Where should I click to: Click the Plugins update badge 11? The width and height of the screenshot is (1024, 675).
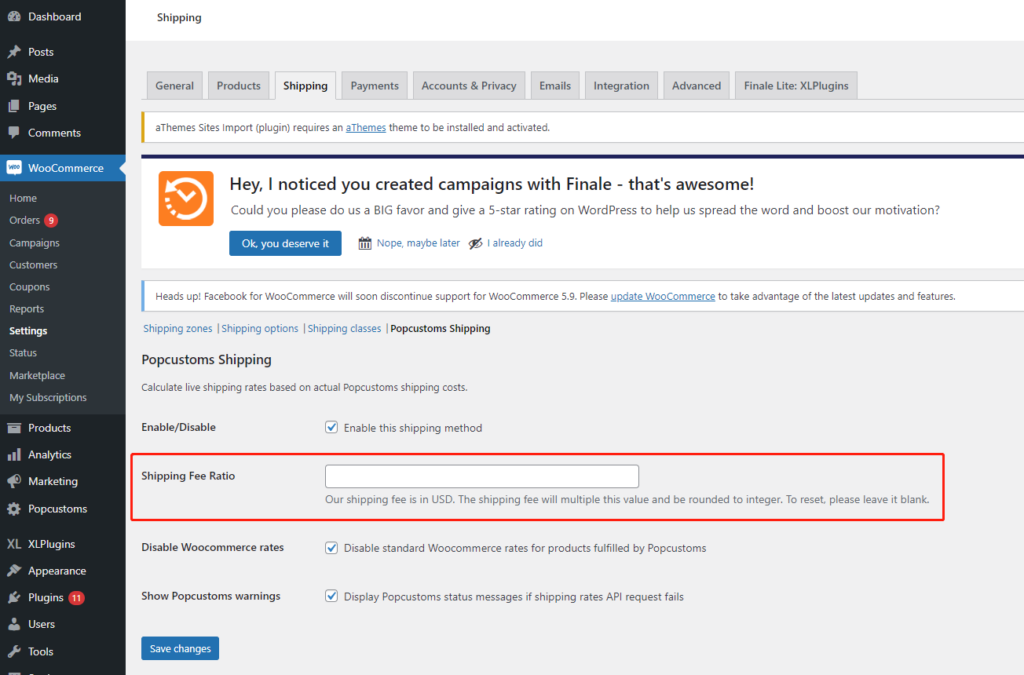(76, 598)
